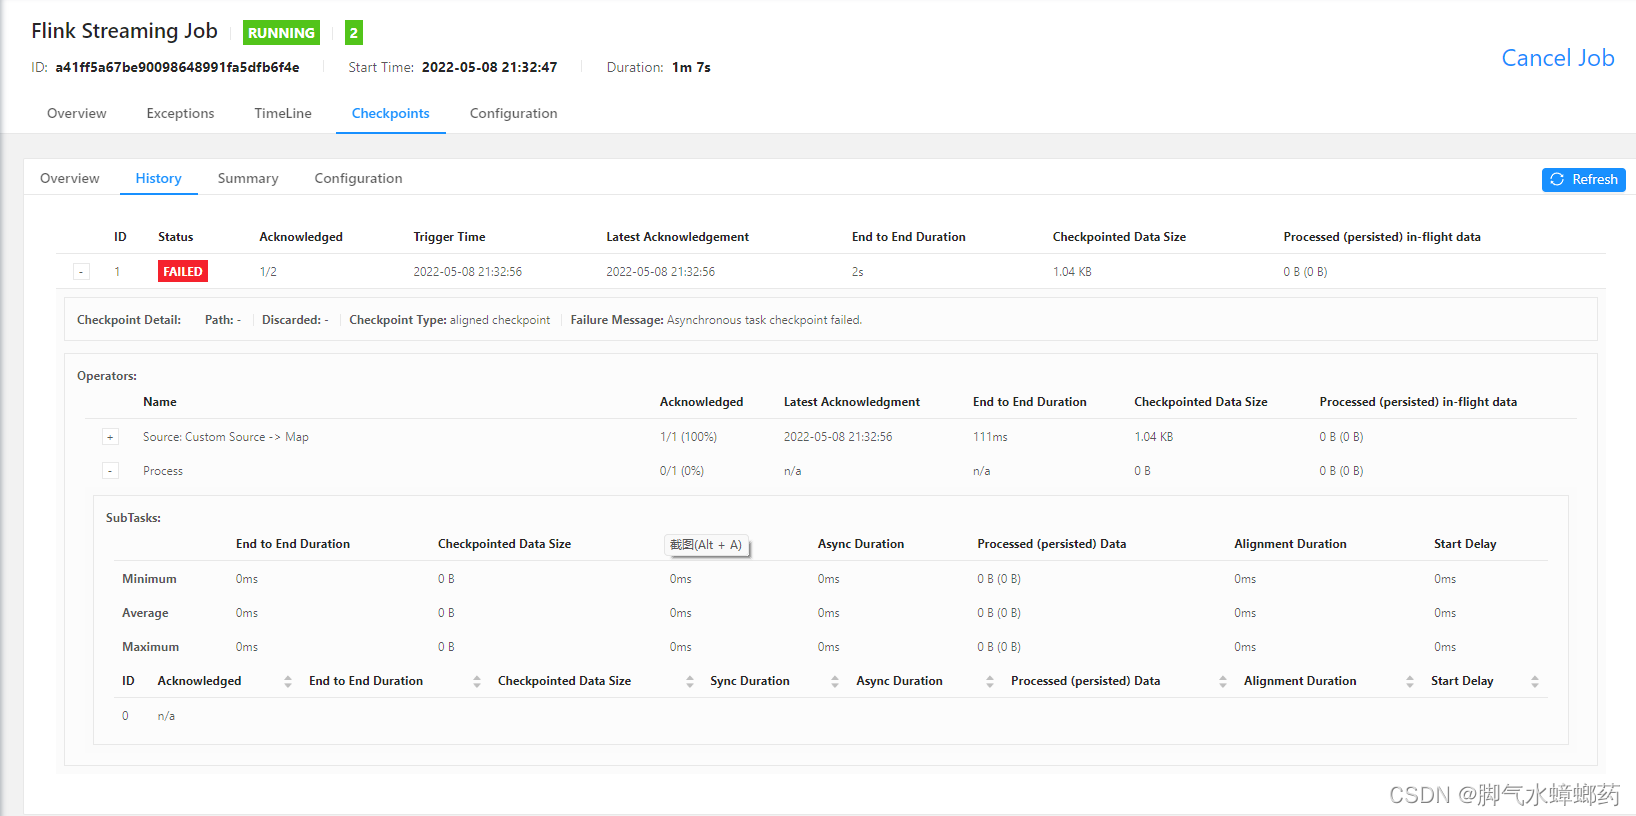This screenshot has width=1636, height=816.
Task: Cancel the running Flink job
Action: (1557, 58)
